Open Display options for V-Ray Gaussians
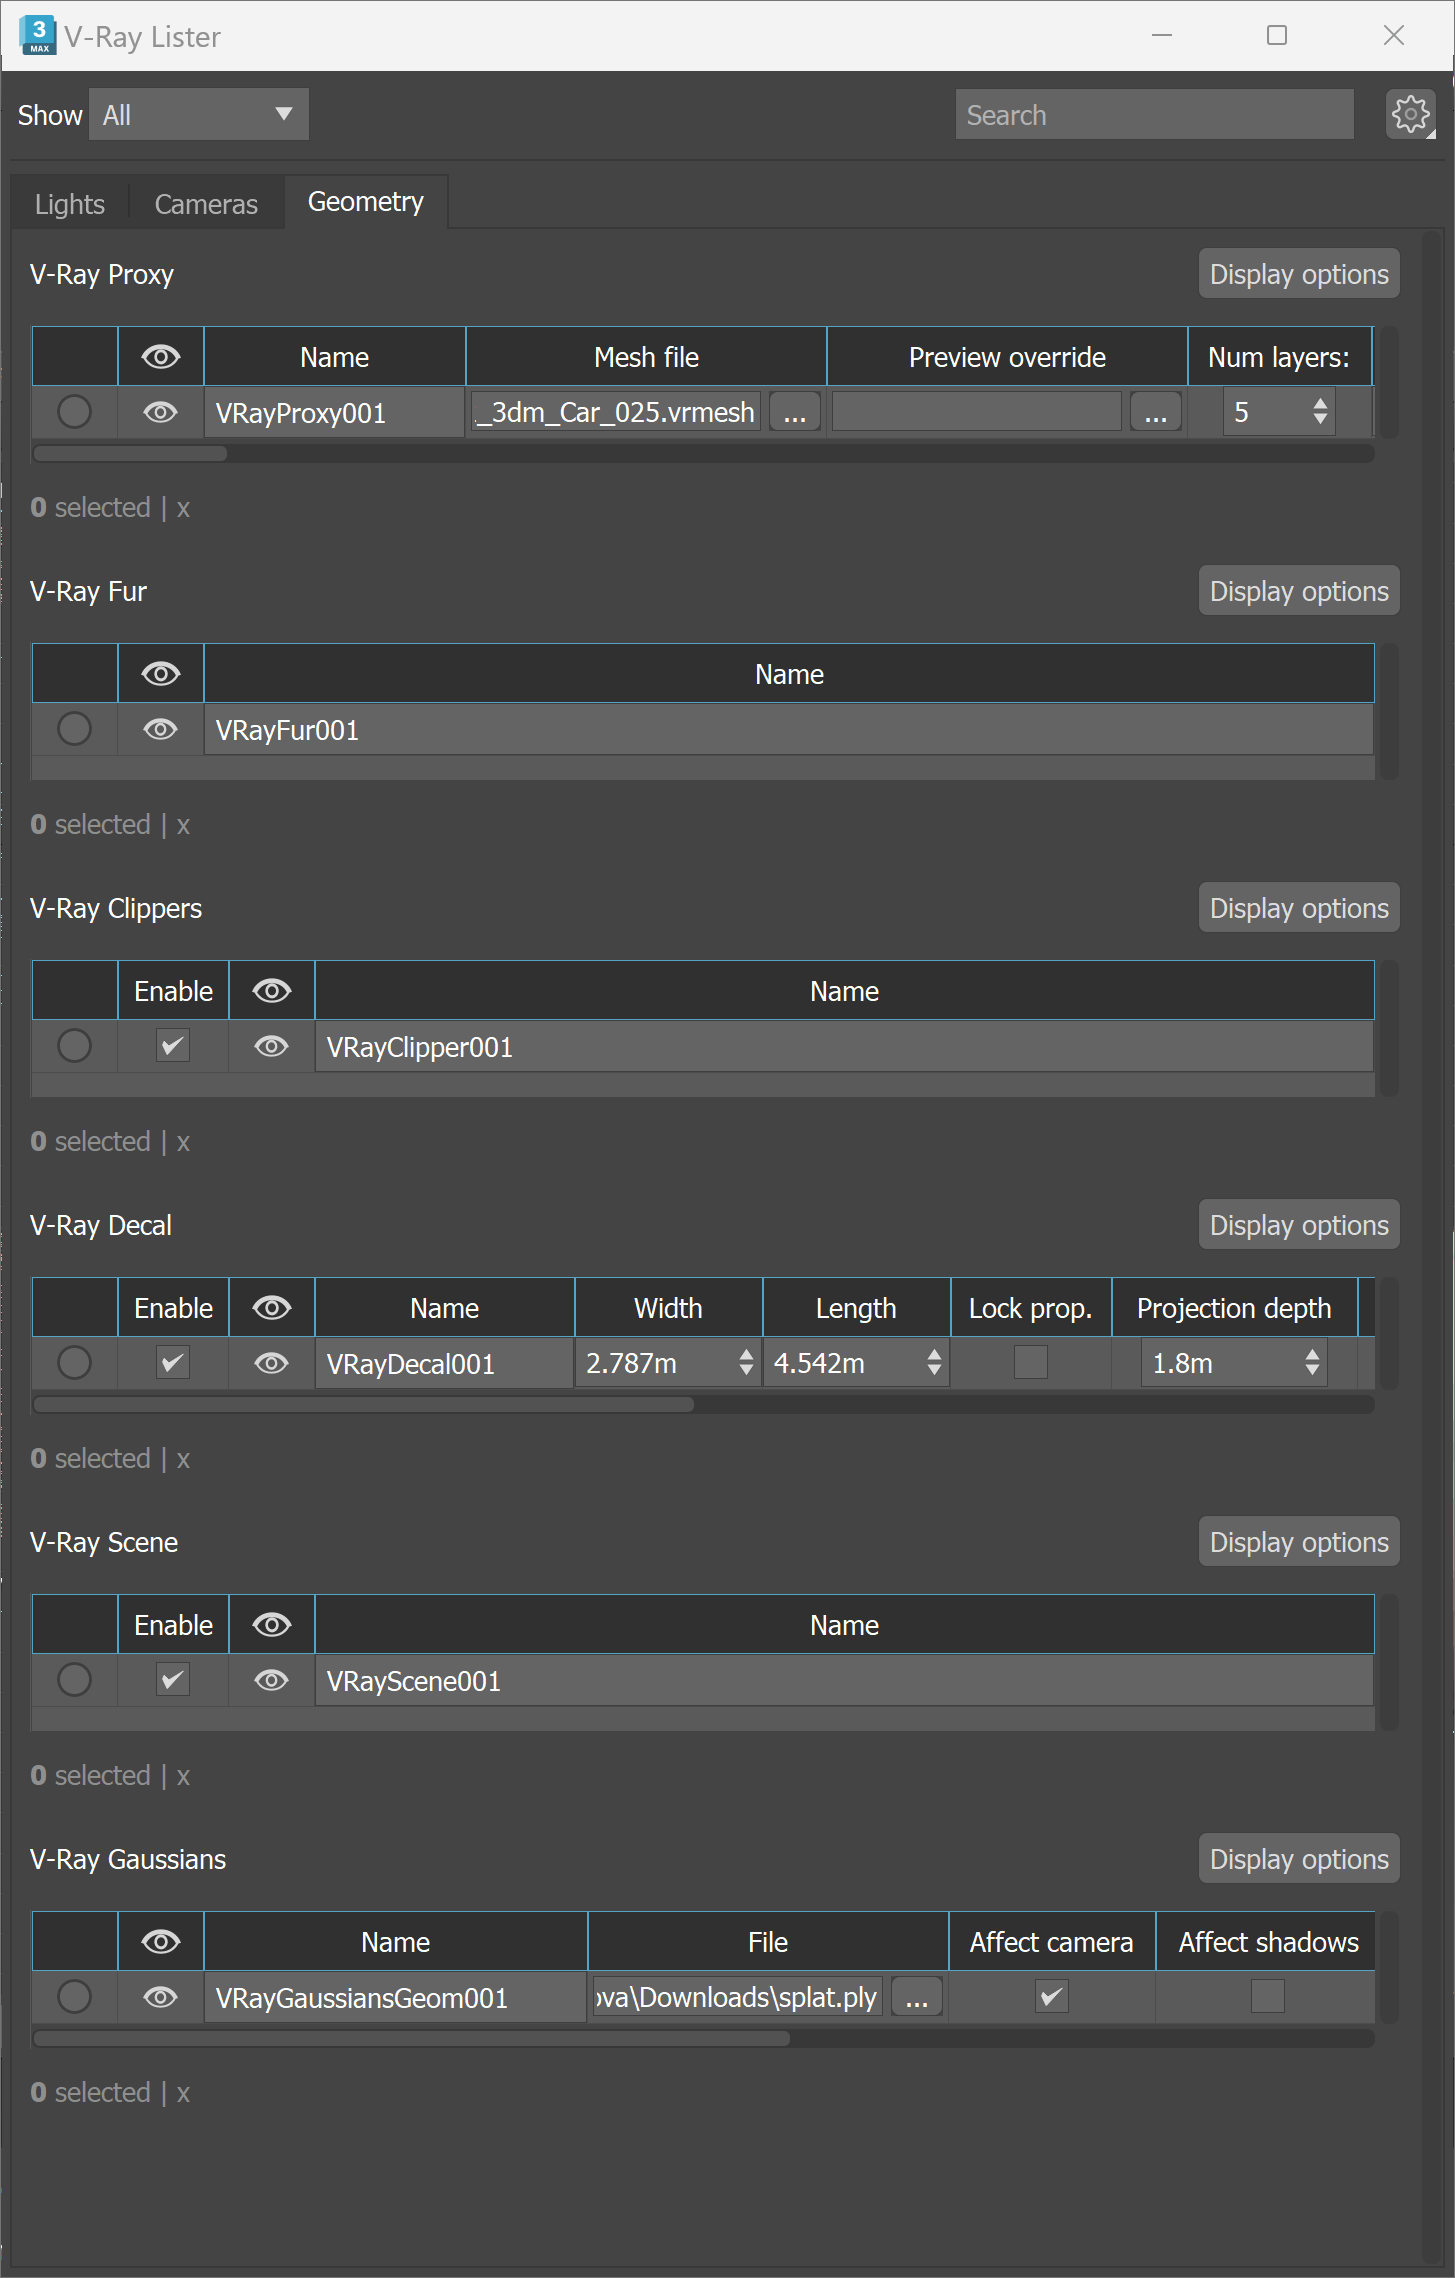The image size is (1455, 2278). pyautogui.click(x=1299, y=1859)
